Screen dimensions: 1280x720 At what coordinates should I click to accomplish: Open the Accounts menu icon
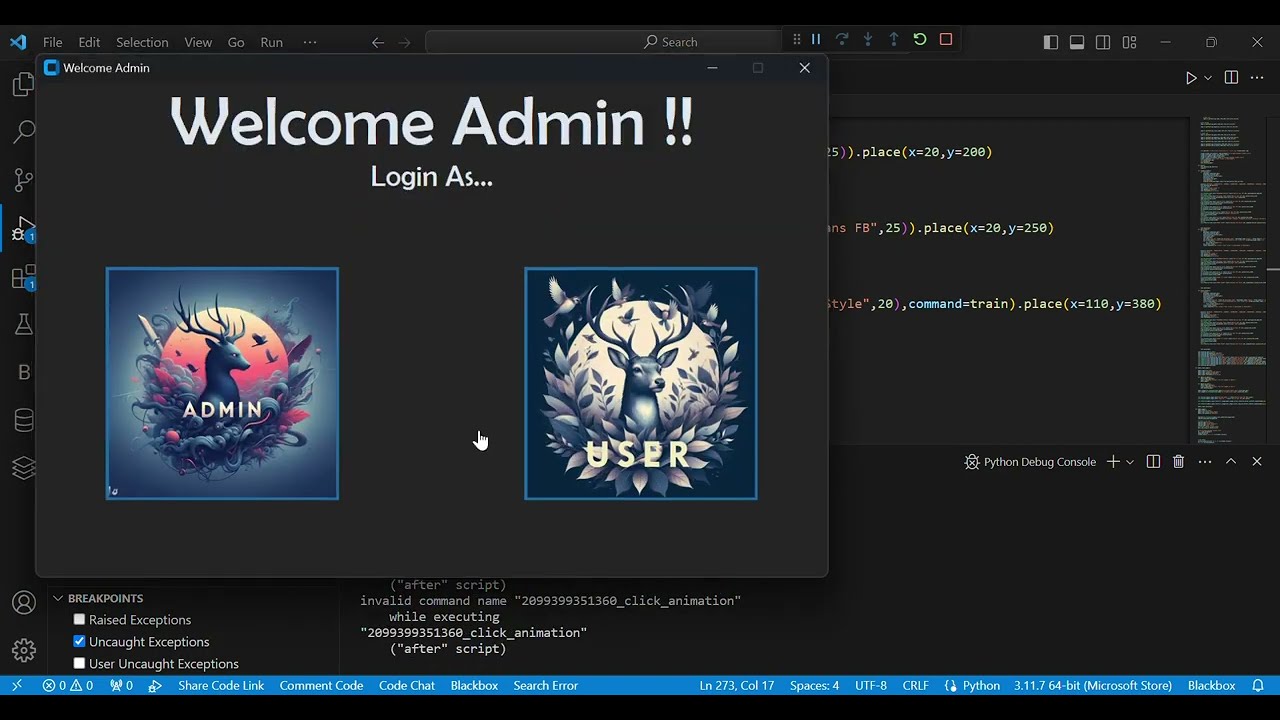click(23, 603)
